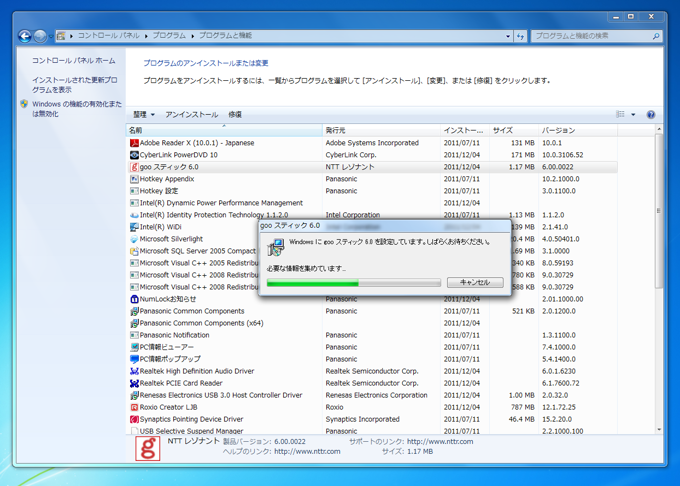The width and height of the screenshot is (680, 486).
Task: Sort by the バージョン column header
Action: (578, 130)
